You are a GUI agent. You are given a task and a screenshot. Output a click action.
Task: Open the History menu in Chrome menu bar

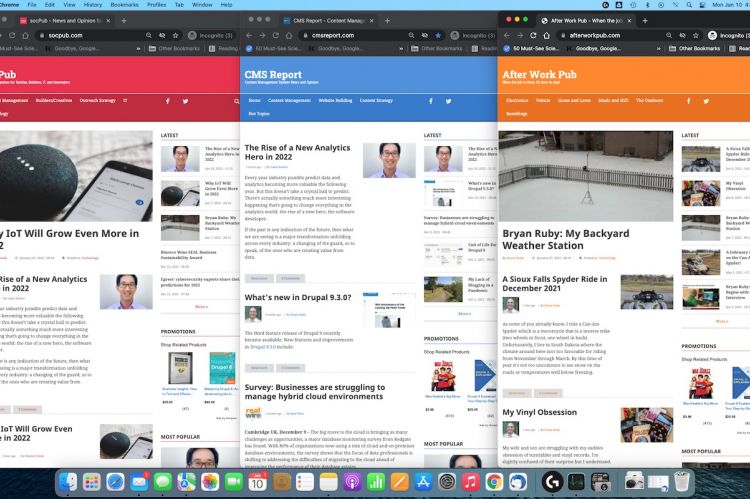pos(93,4)
